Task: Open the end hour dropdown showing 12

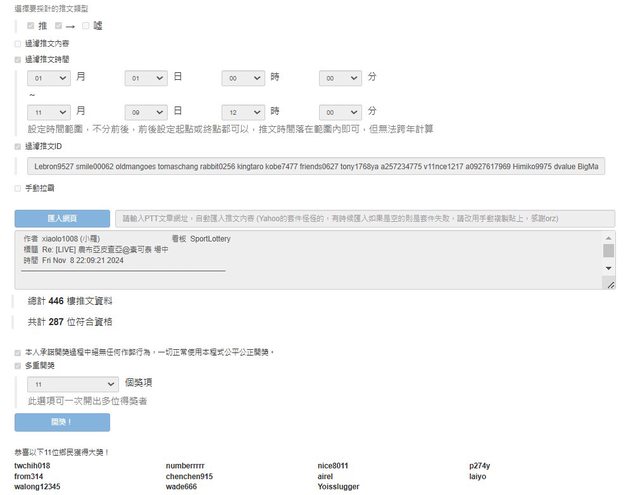Action: coord(243,111)
